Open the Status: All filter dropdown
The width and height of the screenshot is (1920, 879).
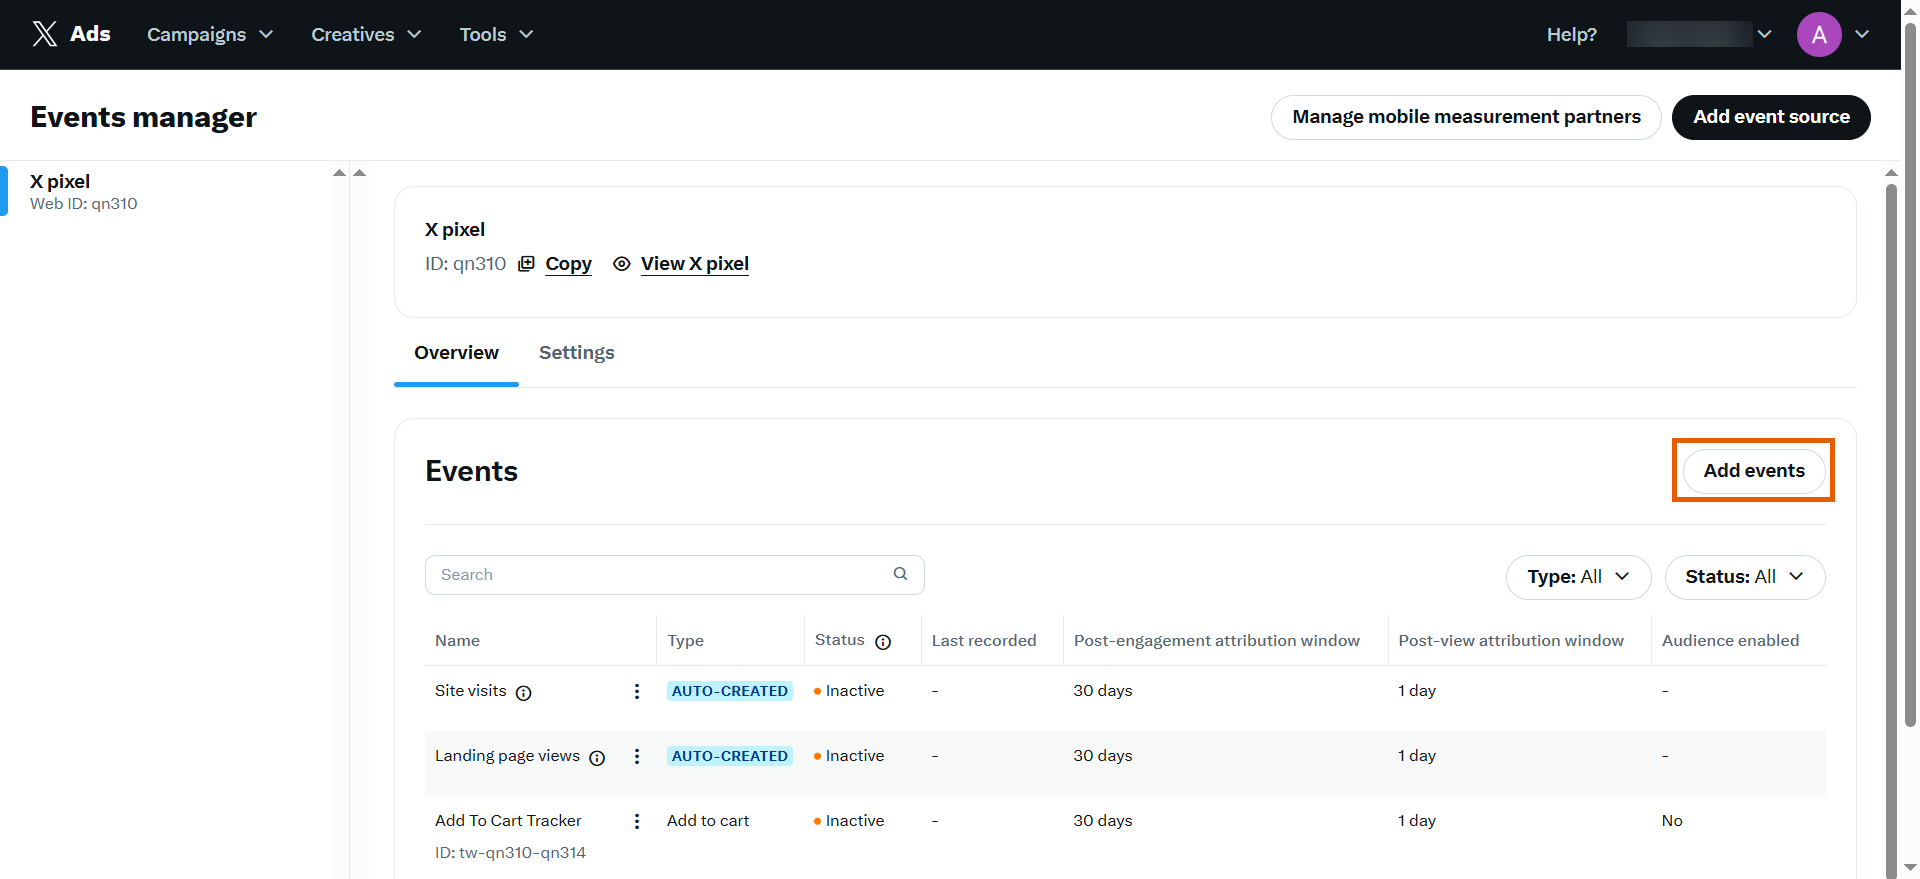(1745, 577)
